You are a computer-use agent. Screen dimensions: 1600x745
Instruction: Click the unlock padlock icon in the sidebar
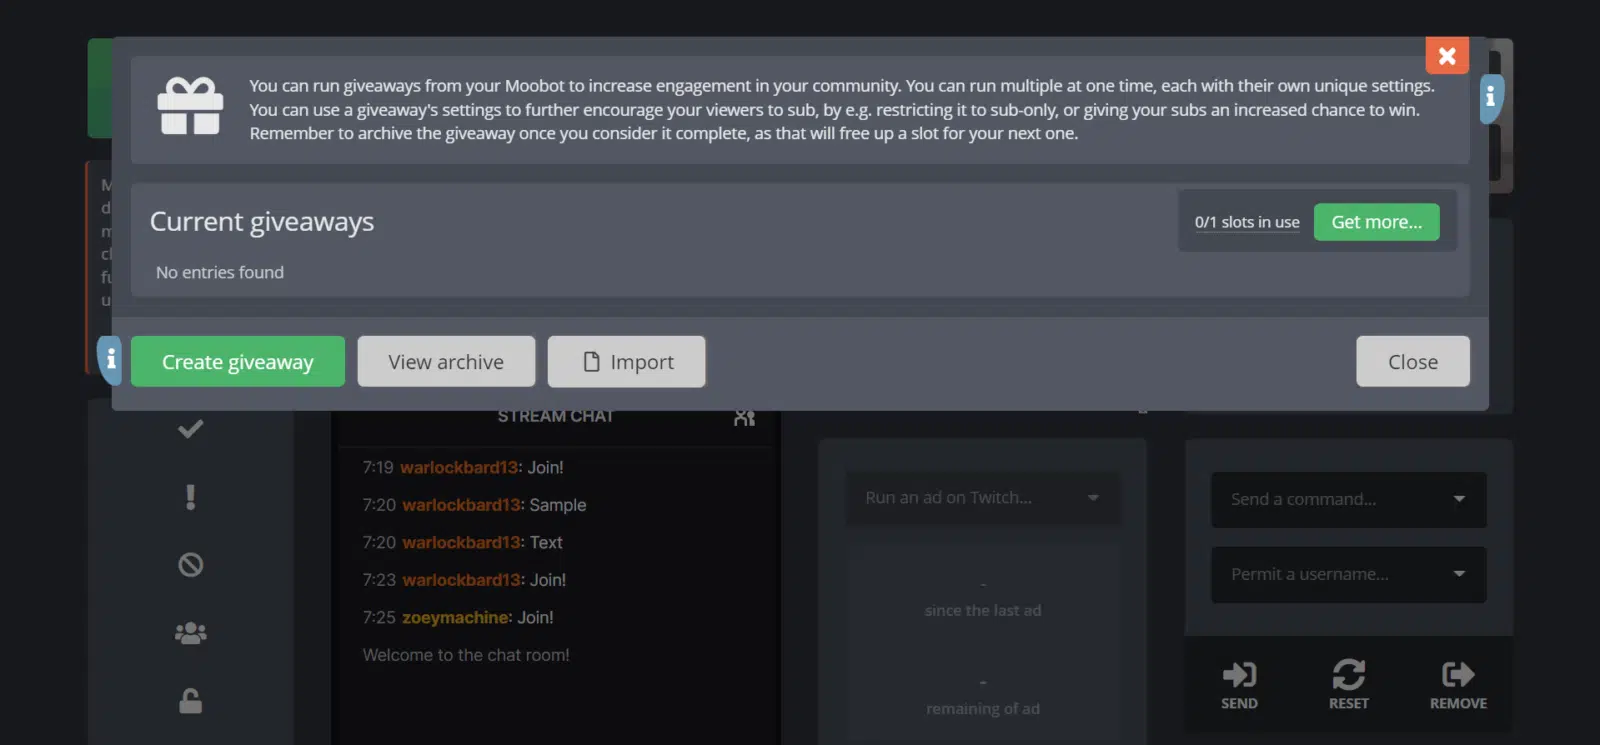[190, 701]
